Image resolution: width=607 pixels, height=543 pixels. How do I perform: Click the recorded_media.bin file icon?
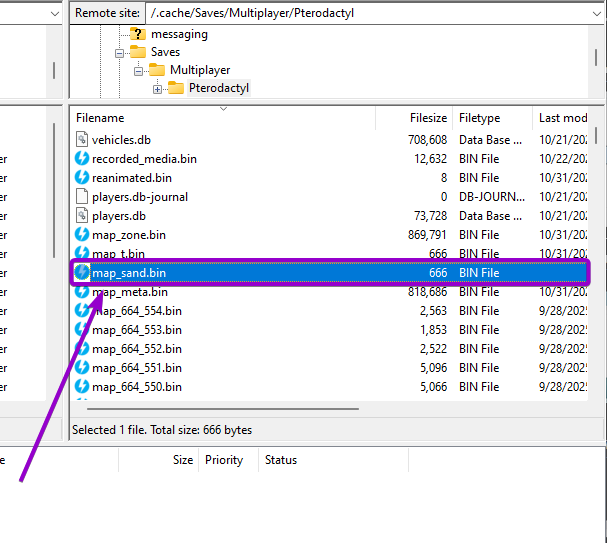click(x=82, y=158)
